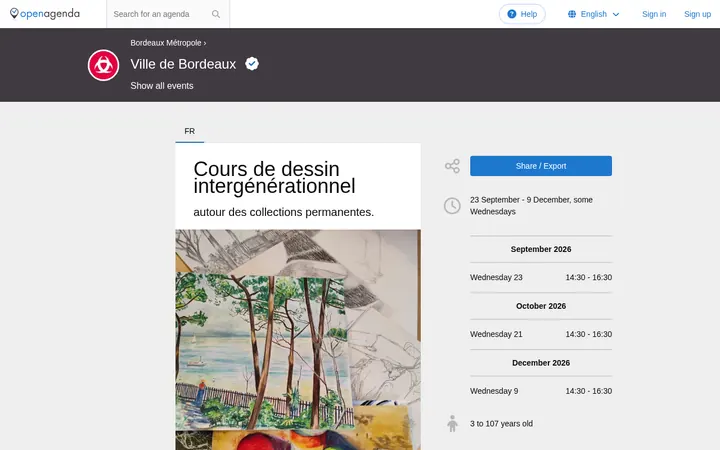The image size is (720, 450).
Task: Click the clock schedule icon
Action: [x=452, y=206]
